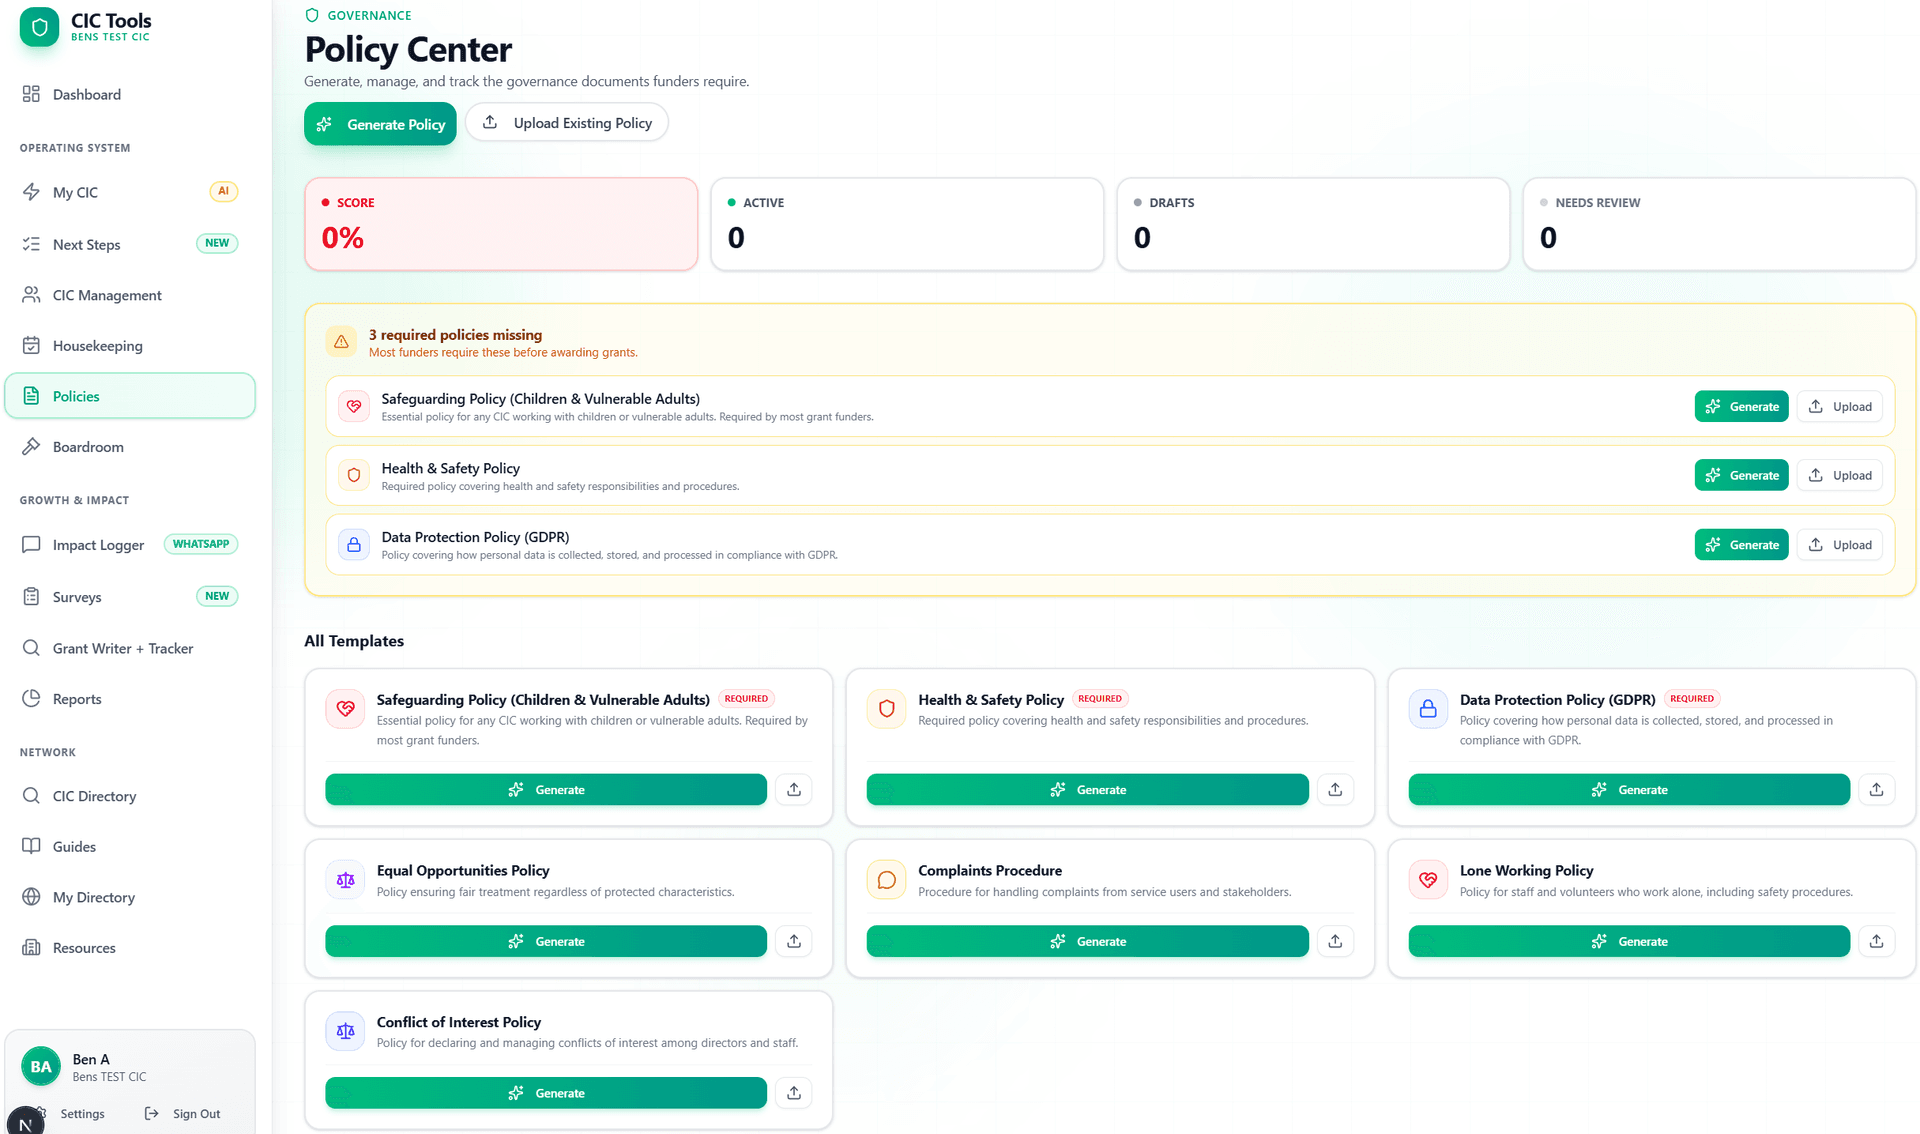Open the CIC Directory
This screenshot has width=1920, height=1134.
[94, 796]
